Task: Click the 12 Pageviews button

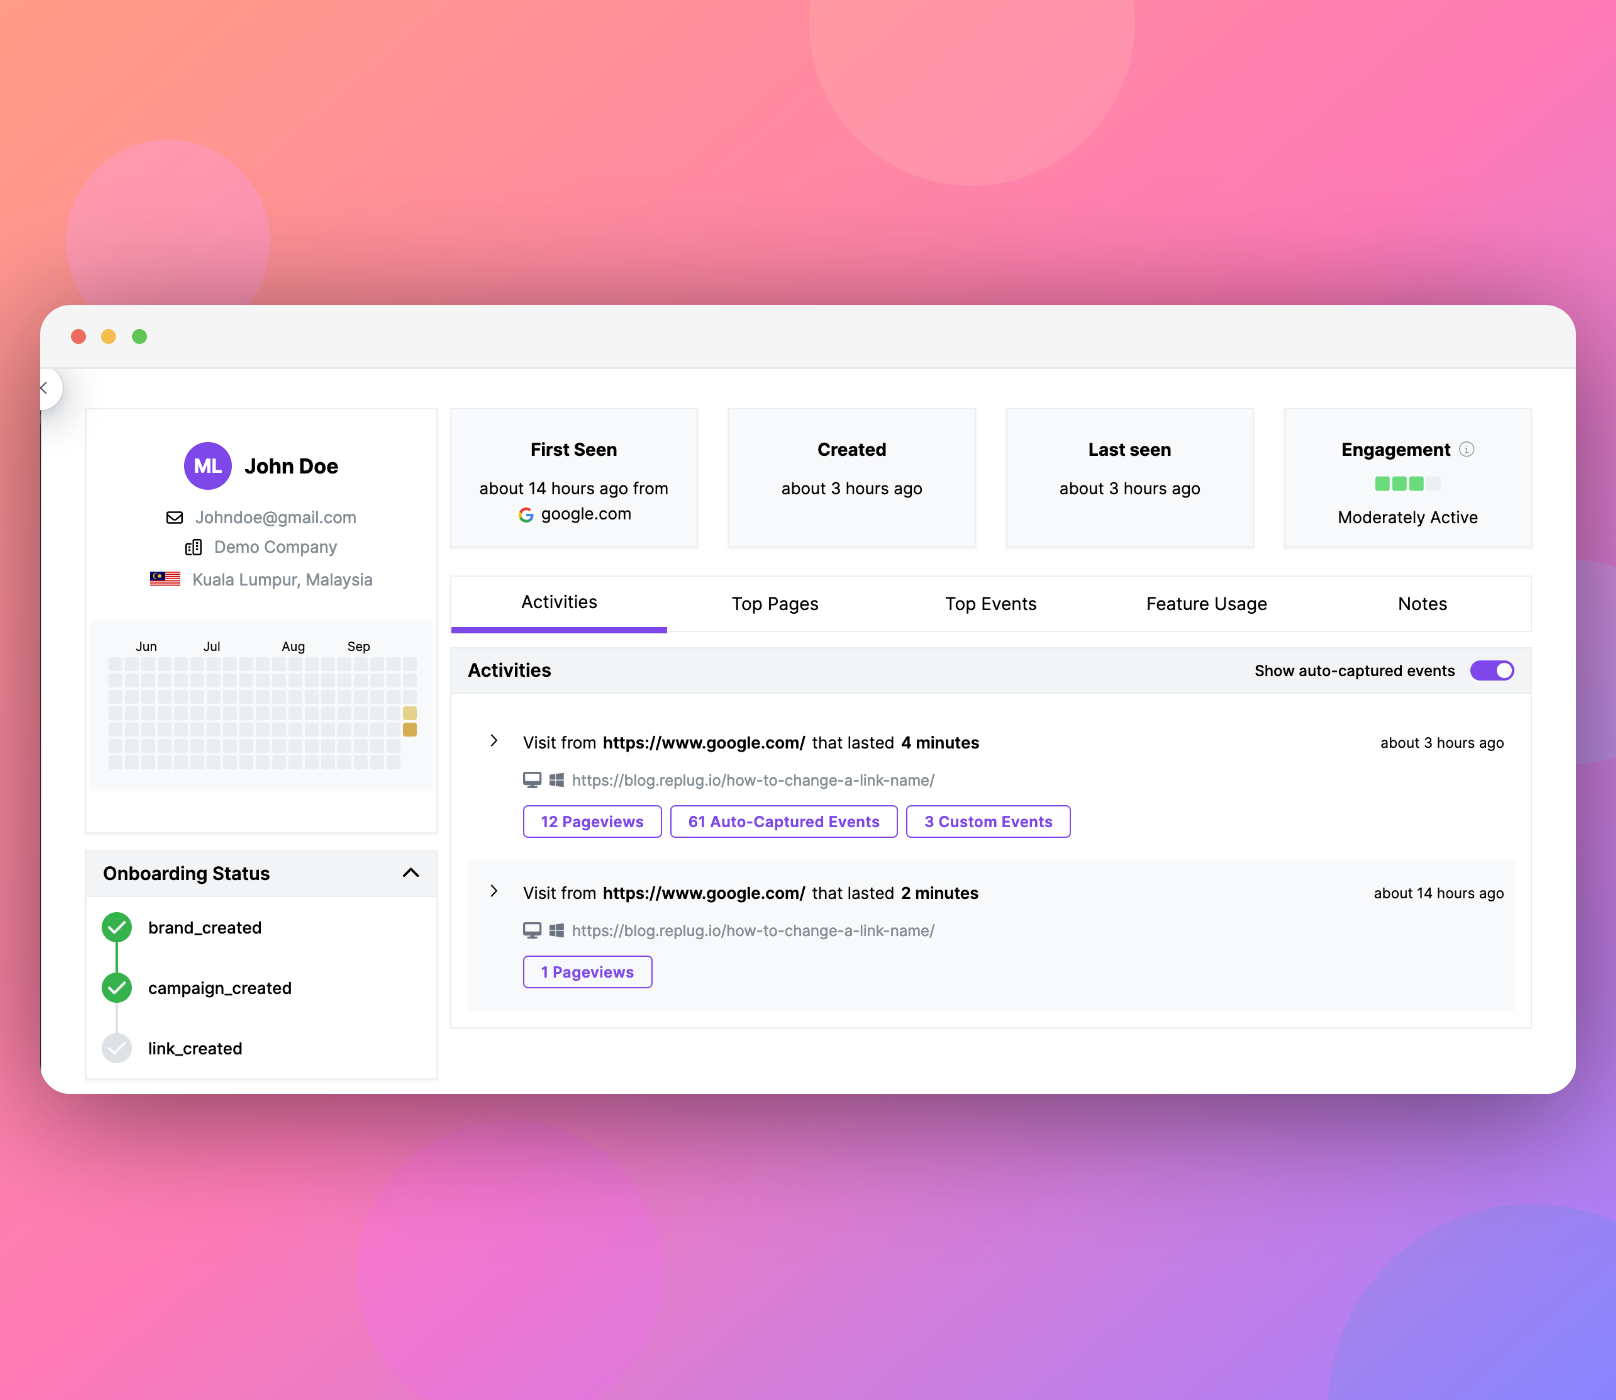Action: [x=592, y=822]
